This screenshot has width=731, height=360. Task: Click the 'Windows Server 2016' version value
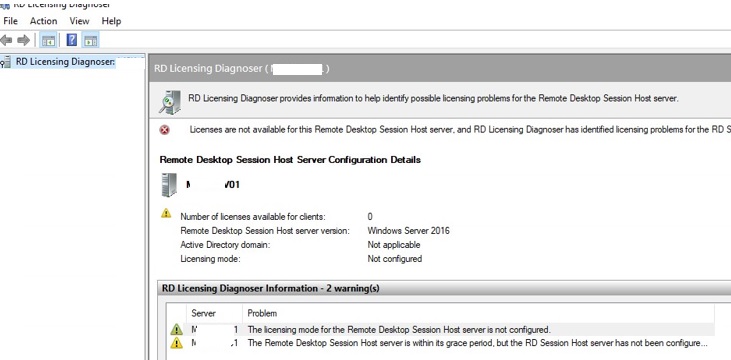[x=408, y=230]
